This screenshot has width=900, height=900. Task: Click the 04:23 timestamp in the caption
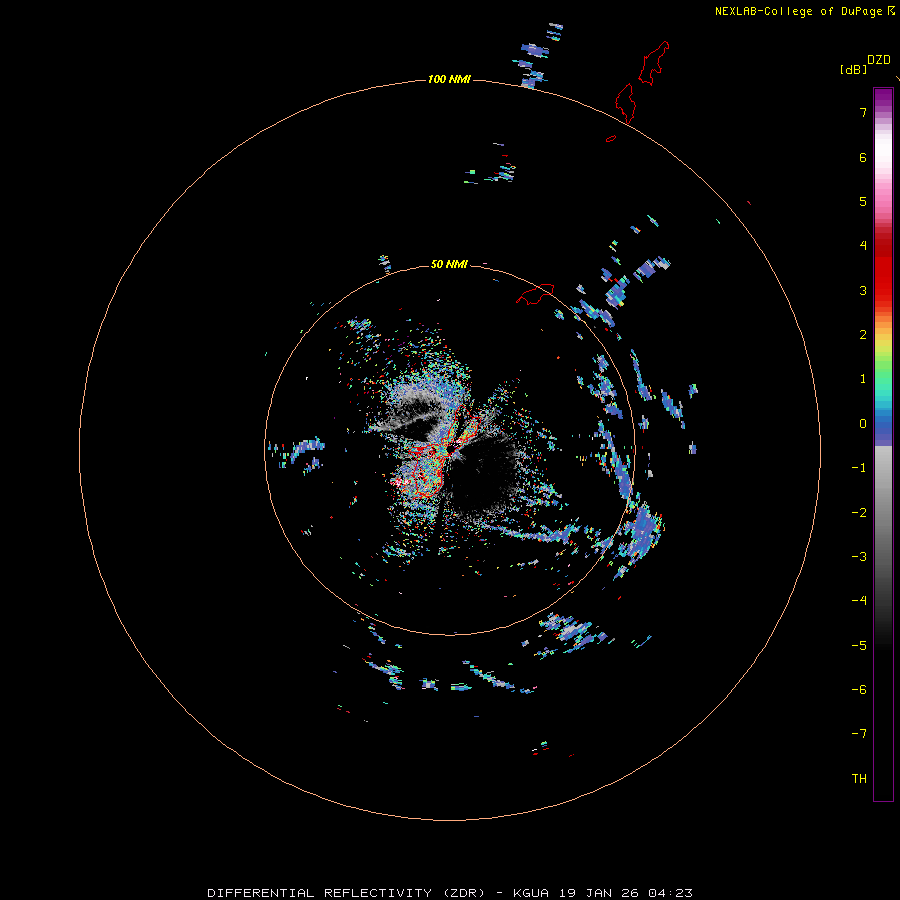pos(670,893)
